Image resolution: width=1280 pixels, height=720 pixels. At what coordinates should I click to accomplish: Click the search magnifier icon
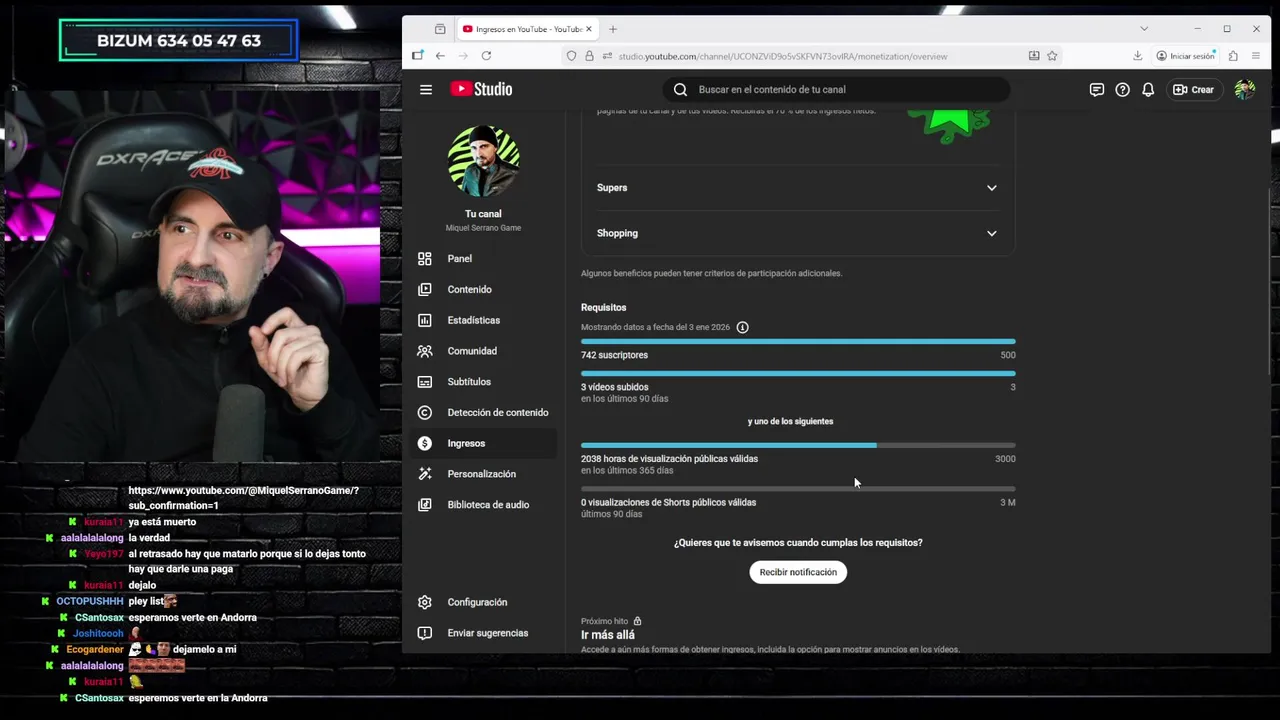tap(680, 89)
